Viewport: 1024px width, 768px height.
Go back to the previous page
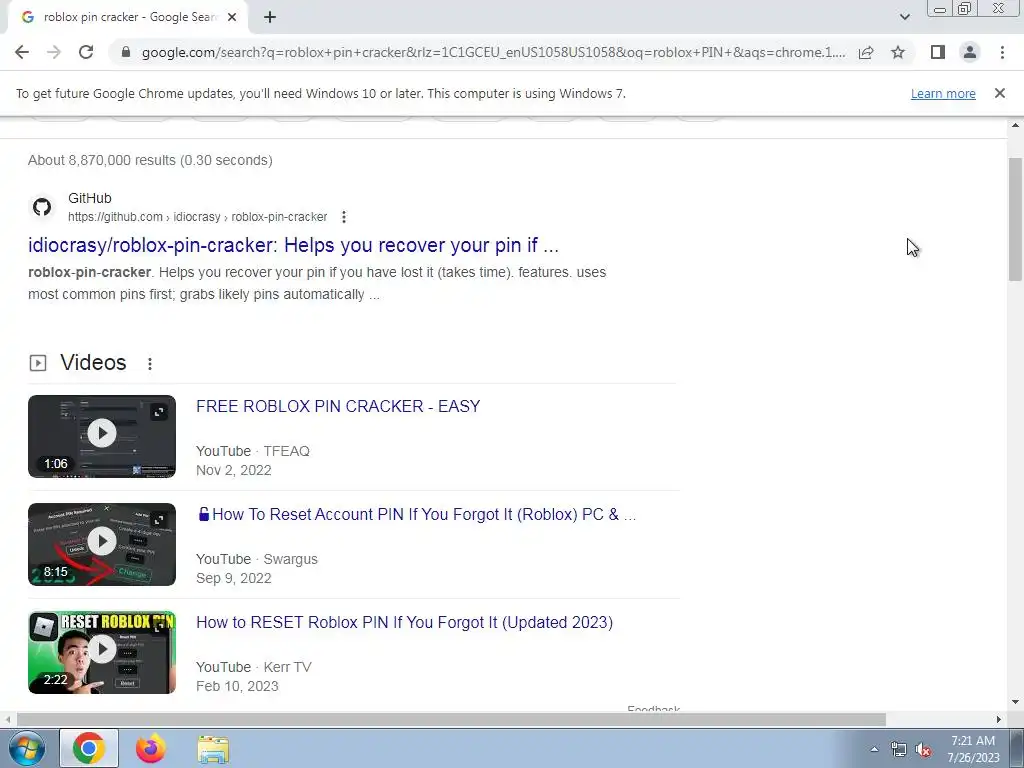(x=22, y=52)
